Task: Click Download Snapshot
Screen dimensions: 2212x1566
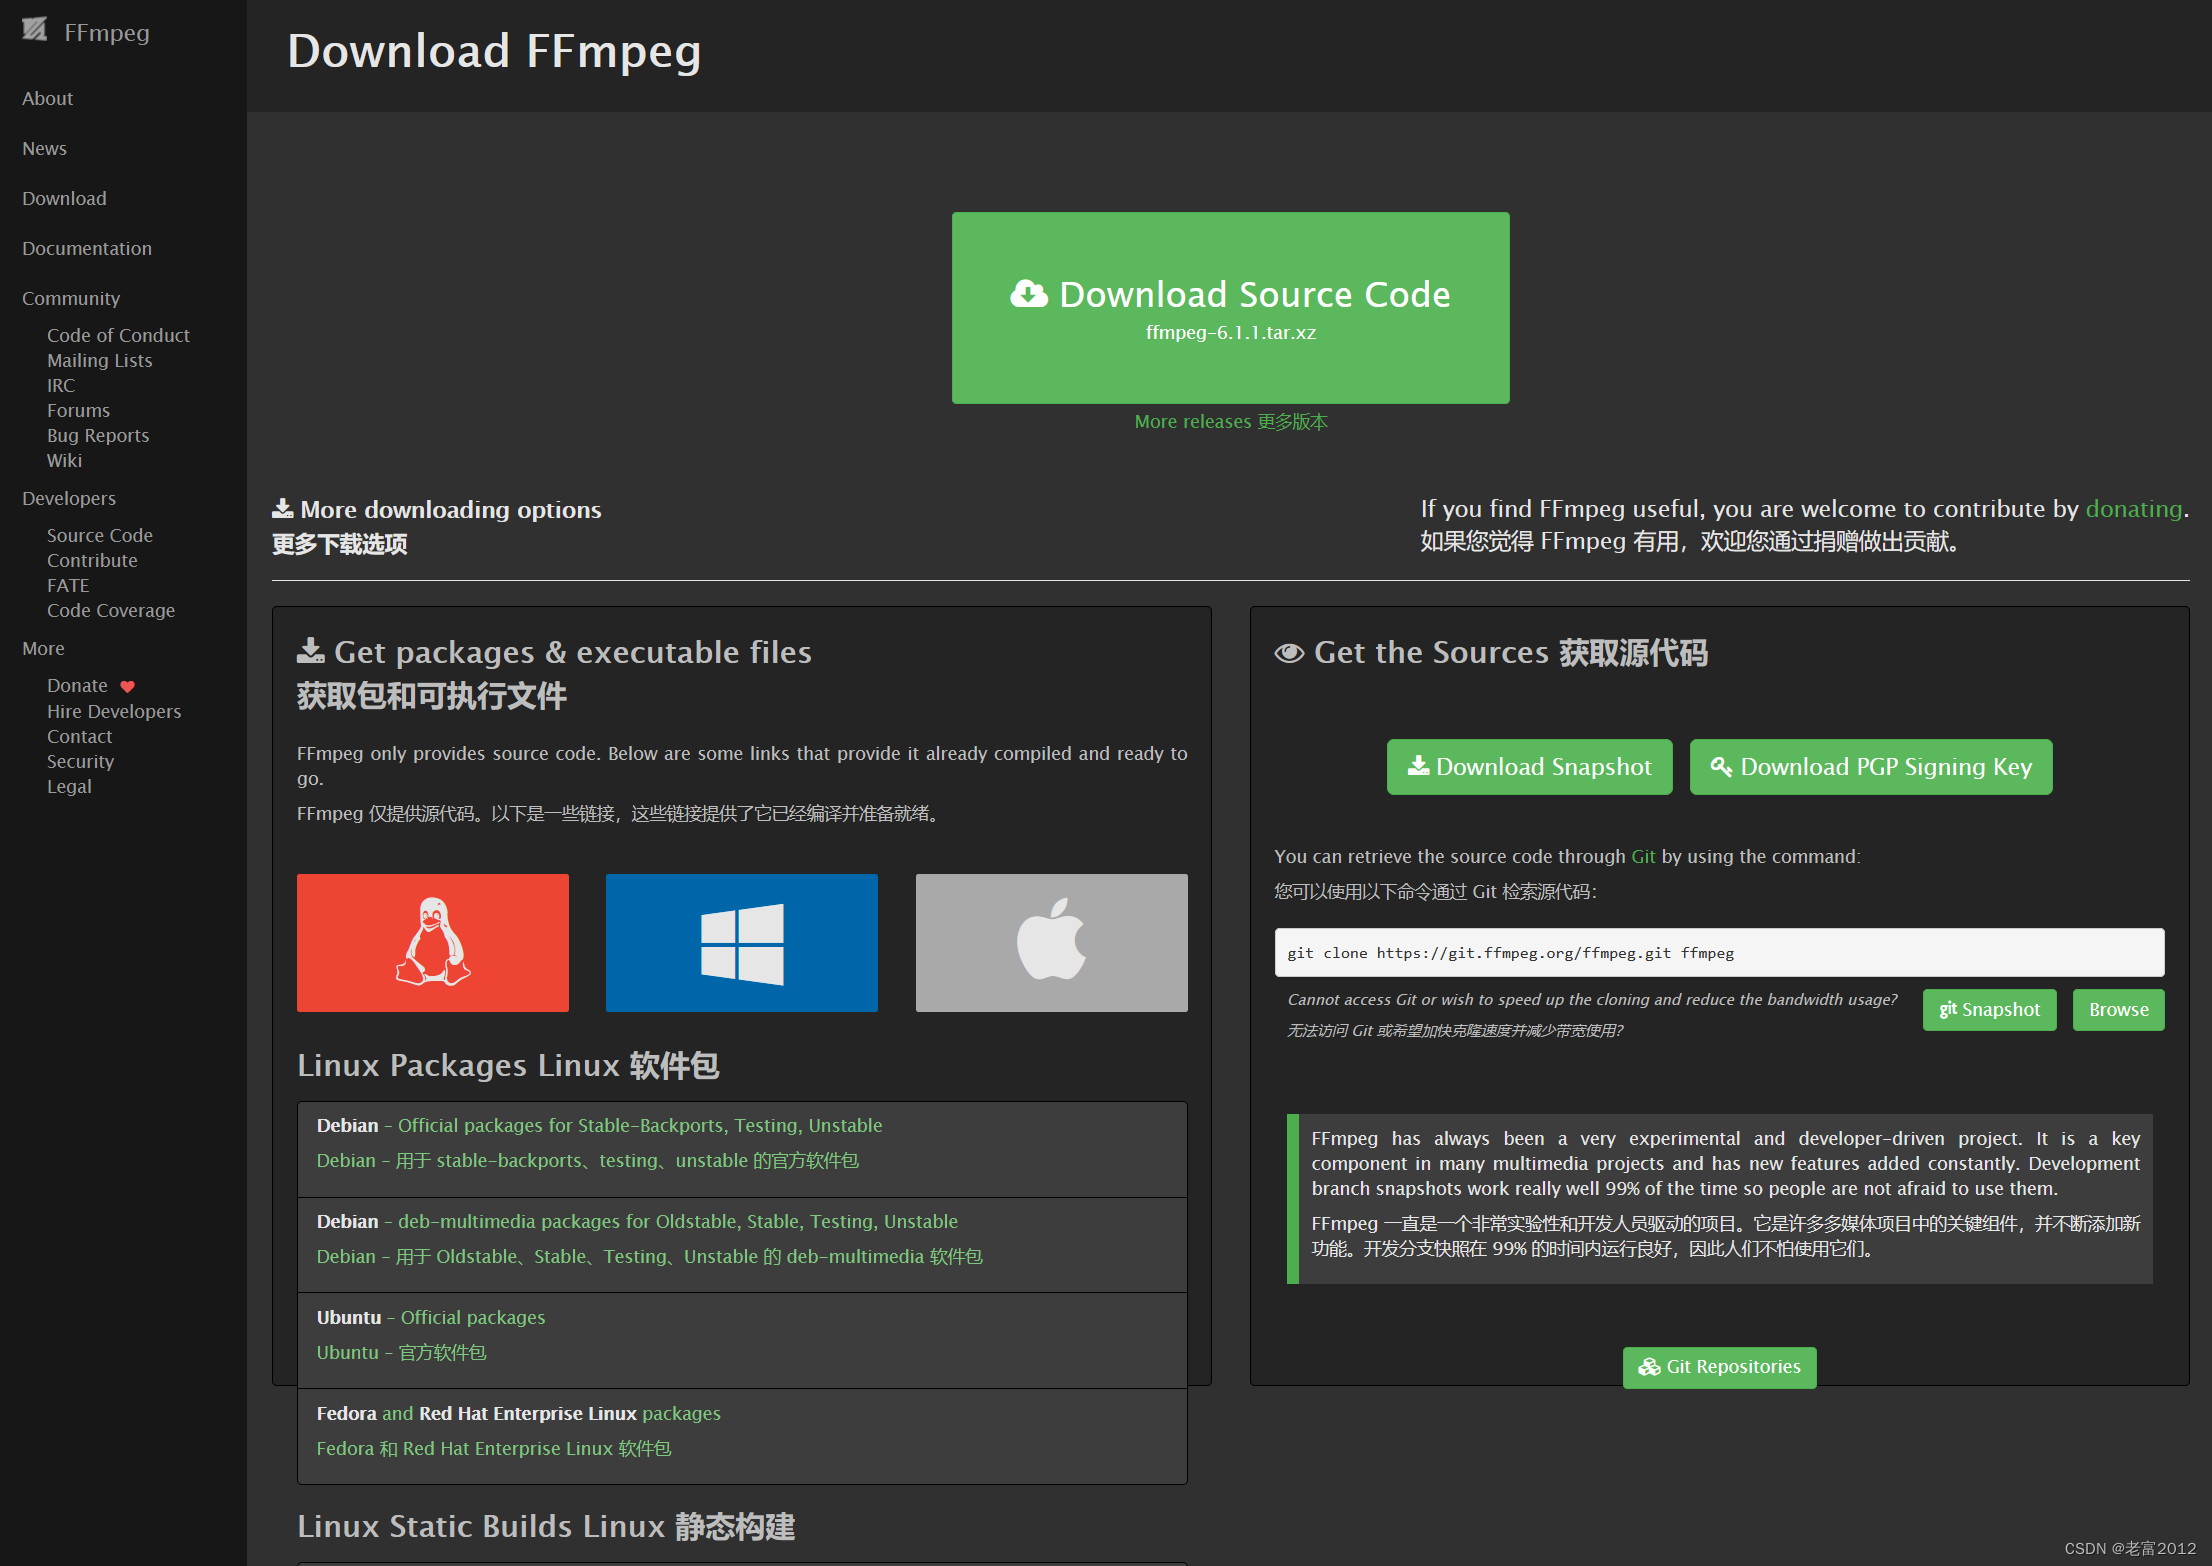Action: tap(1529, 766)
